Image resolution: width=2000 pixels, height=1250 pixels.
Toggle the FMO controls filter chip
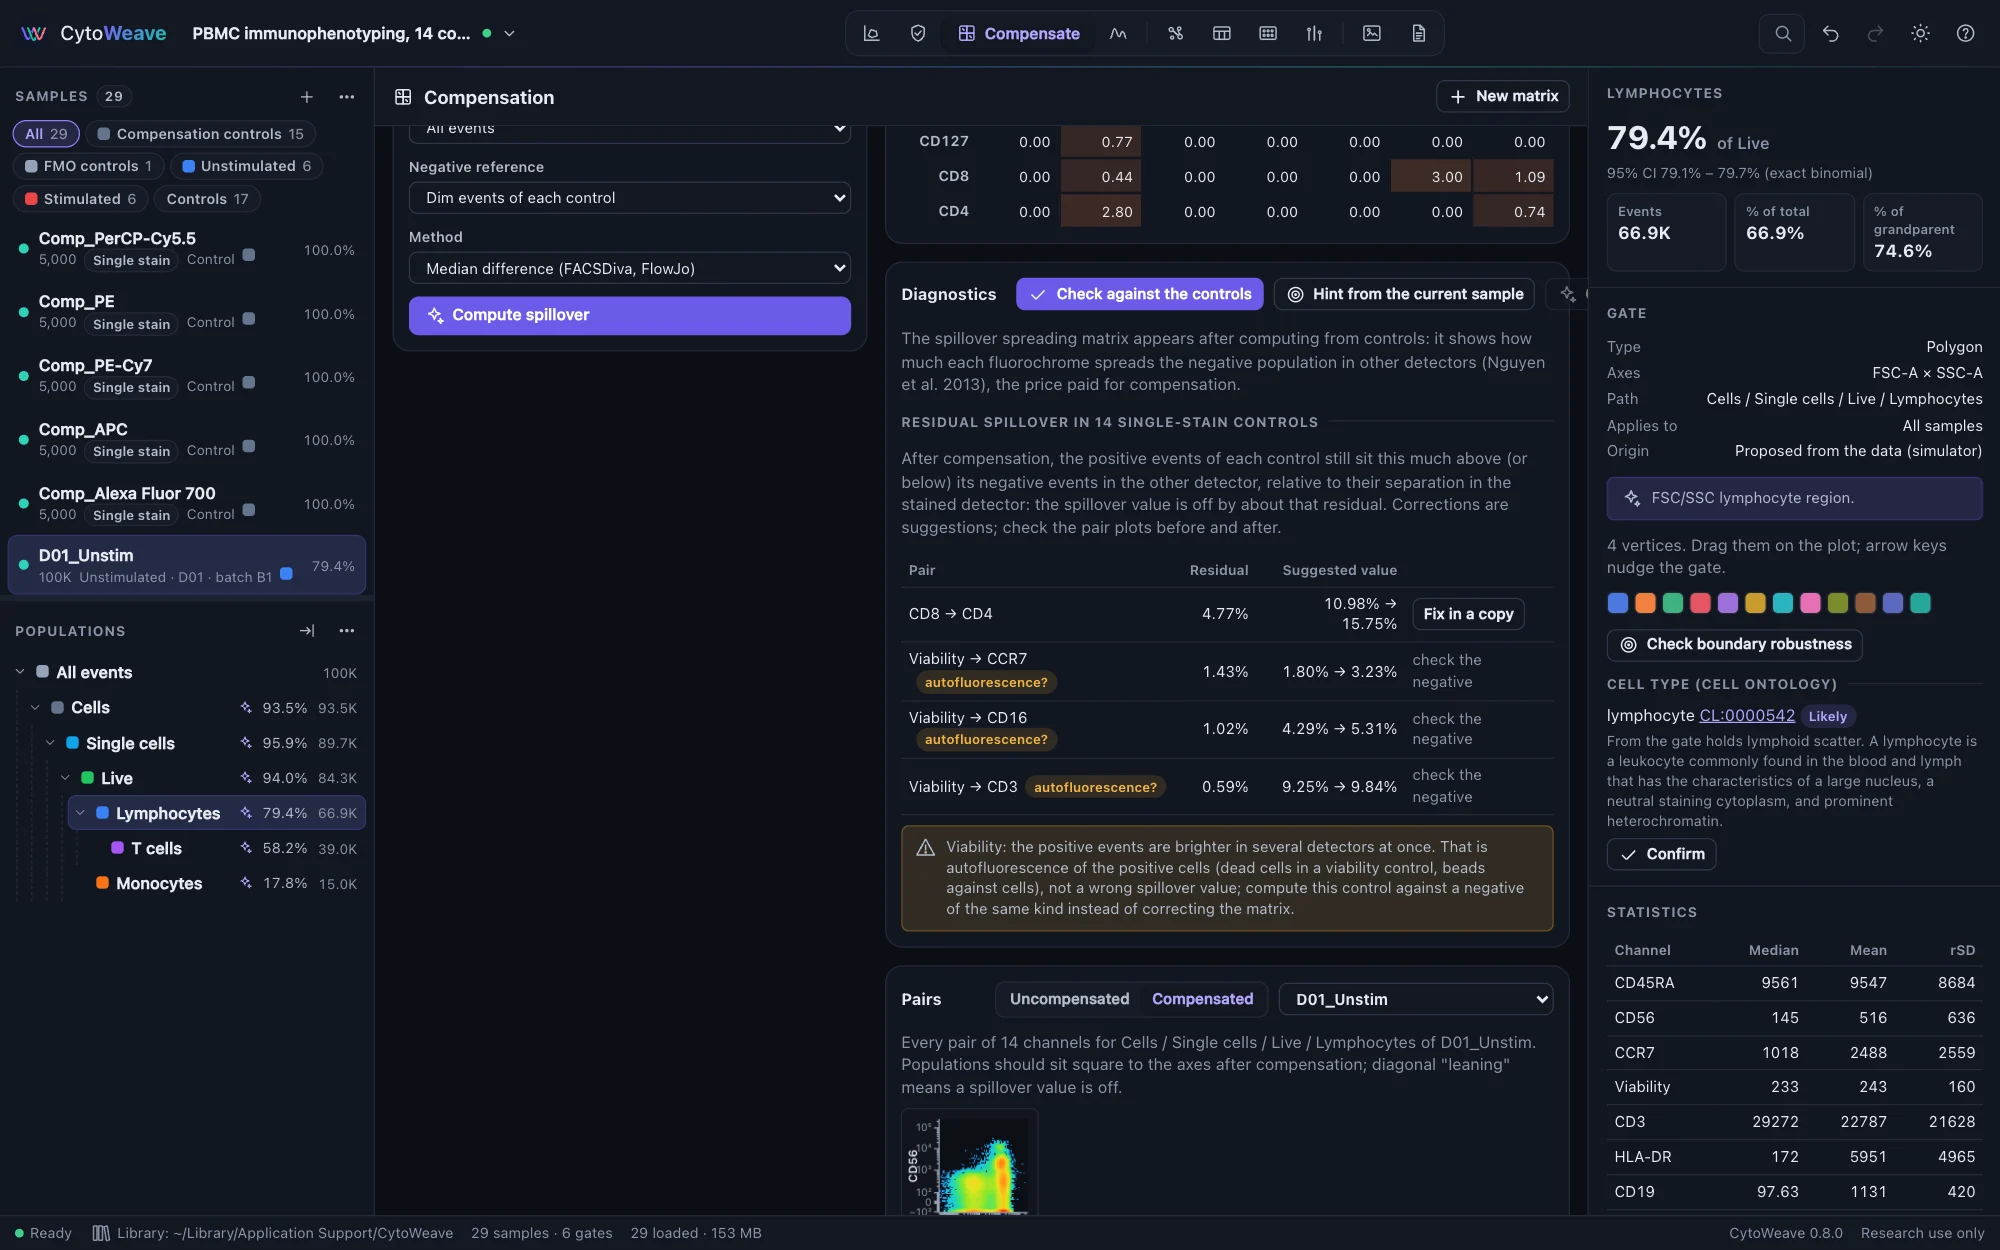point(89,166)
